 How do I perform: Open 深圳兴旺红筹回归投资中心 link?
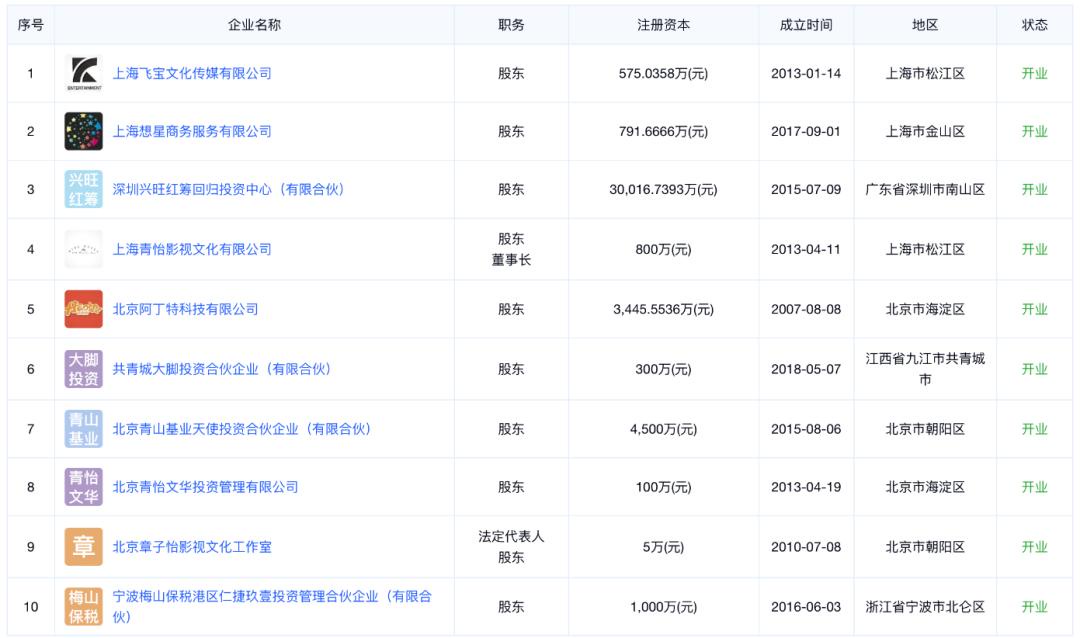tap(229, 189)
